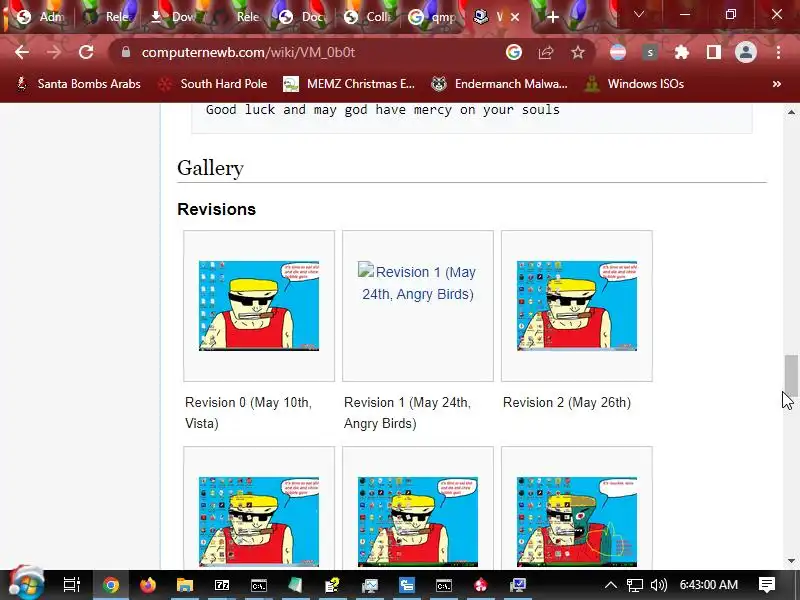The height and width of the screenshot is (600, 800).
Task: Open the second command prompt taskbar icon
Action: [x=444, y=585]
